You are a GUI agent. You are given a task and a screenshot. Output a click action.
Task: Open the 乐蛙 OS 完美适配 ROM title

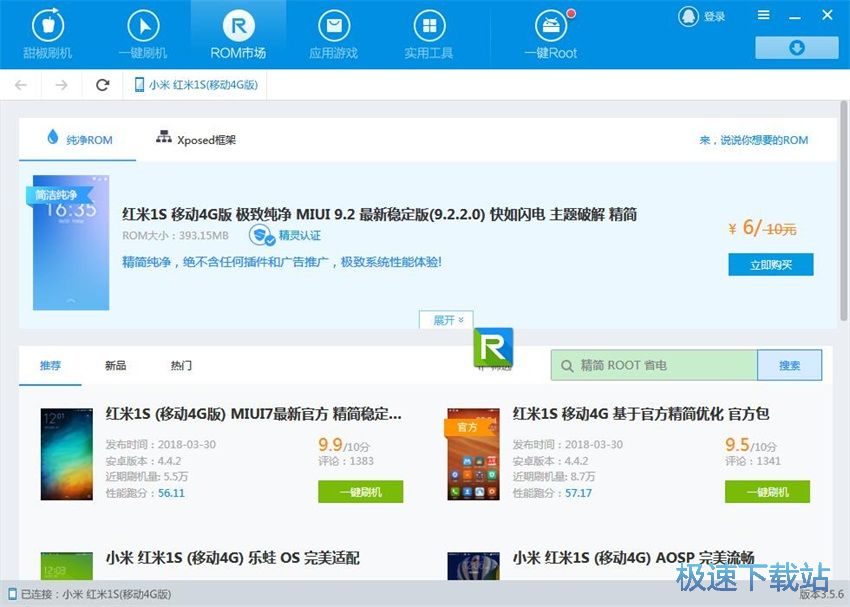coord(233,558)
